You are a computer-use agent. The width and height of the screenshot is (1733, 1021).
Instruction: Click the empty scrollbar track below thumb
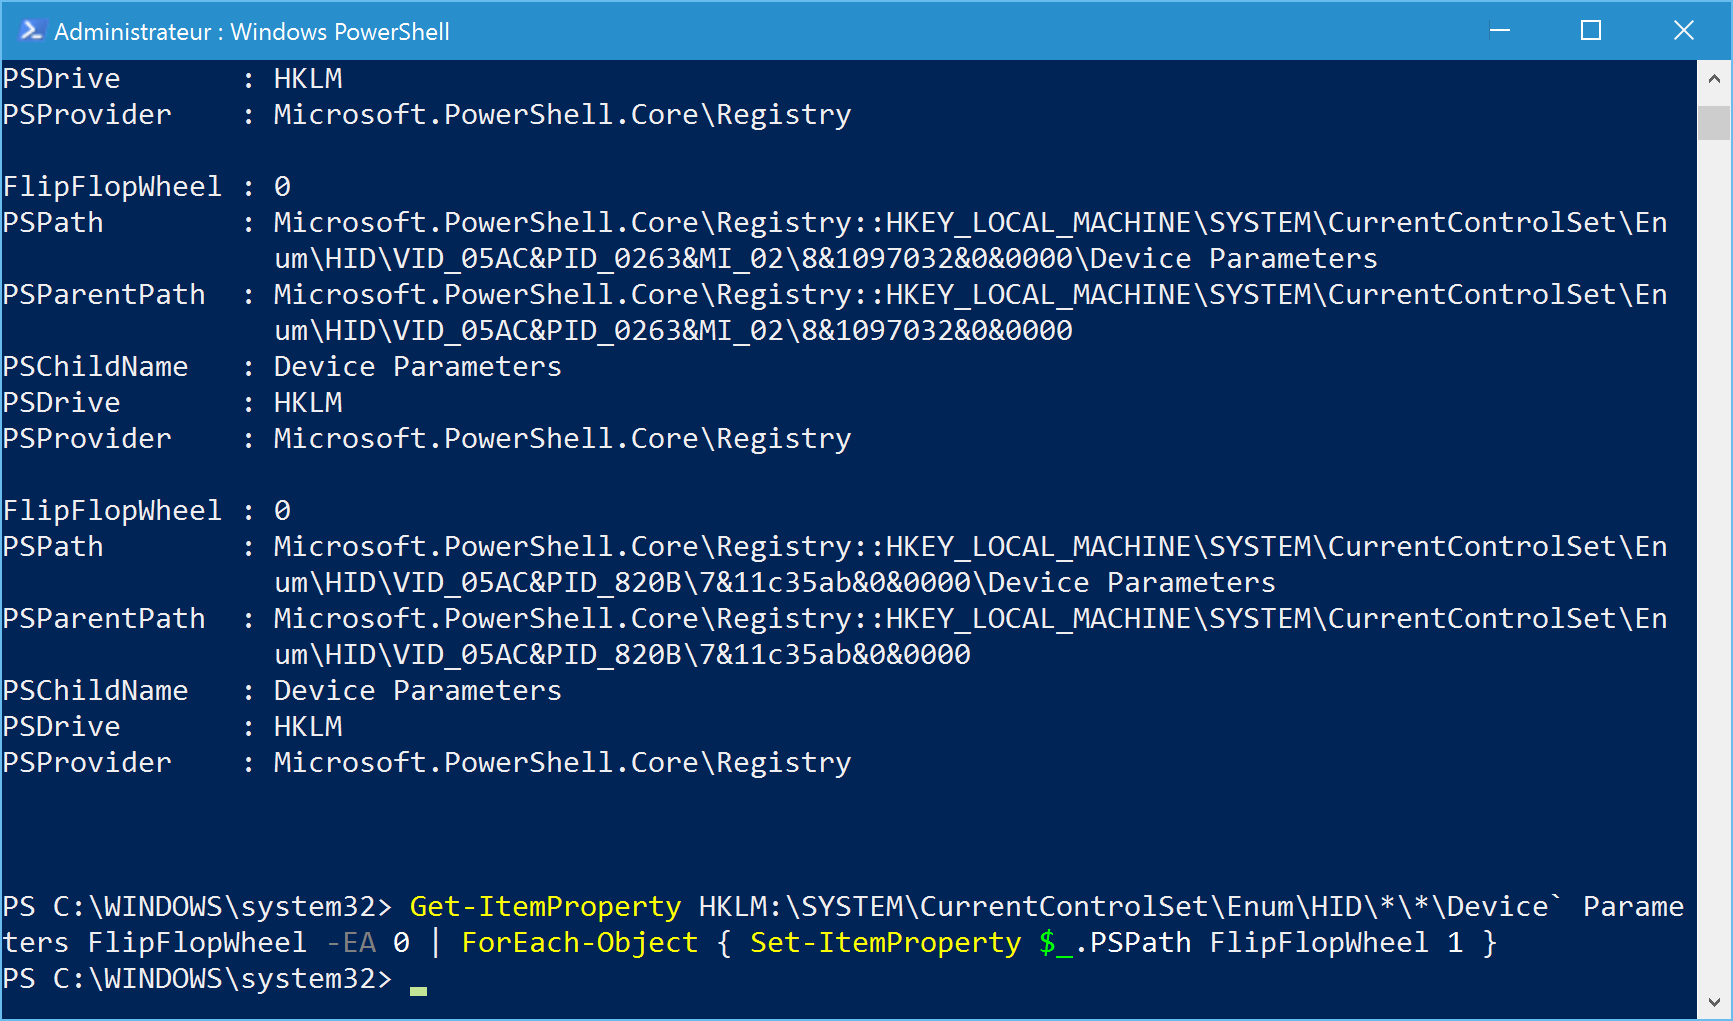point(1714,560)
